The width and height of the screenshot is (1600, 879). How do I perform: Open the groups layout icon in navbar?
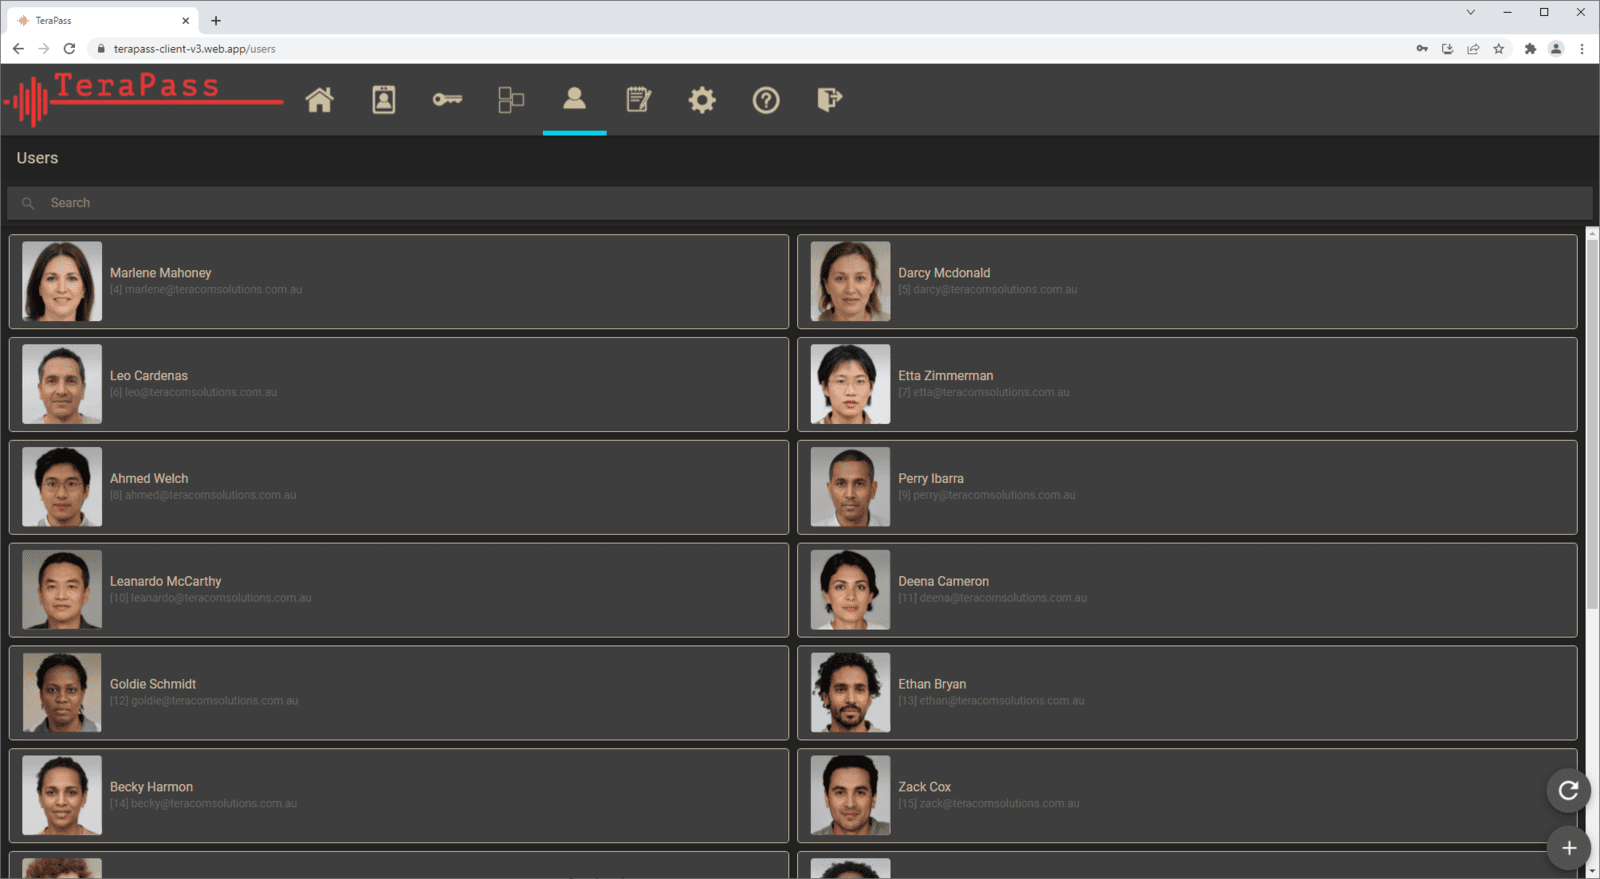[511, 99]
